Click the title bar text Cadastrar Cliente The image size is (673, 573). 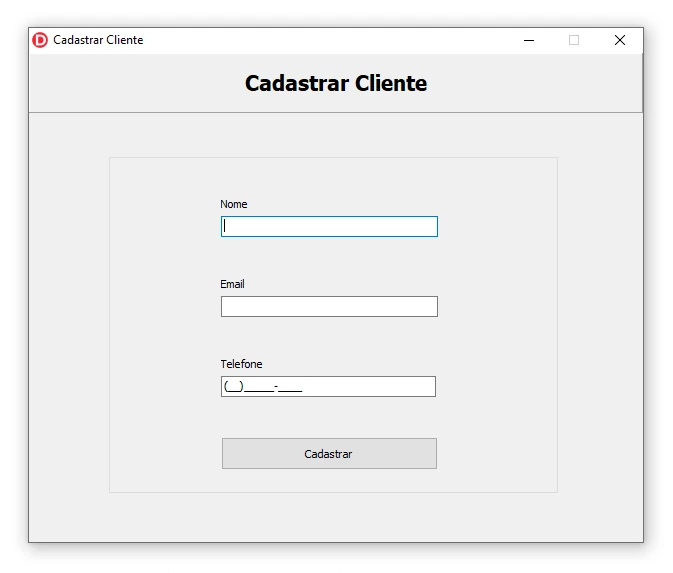coord(98,40)
